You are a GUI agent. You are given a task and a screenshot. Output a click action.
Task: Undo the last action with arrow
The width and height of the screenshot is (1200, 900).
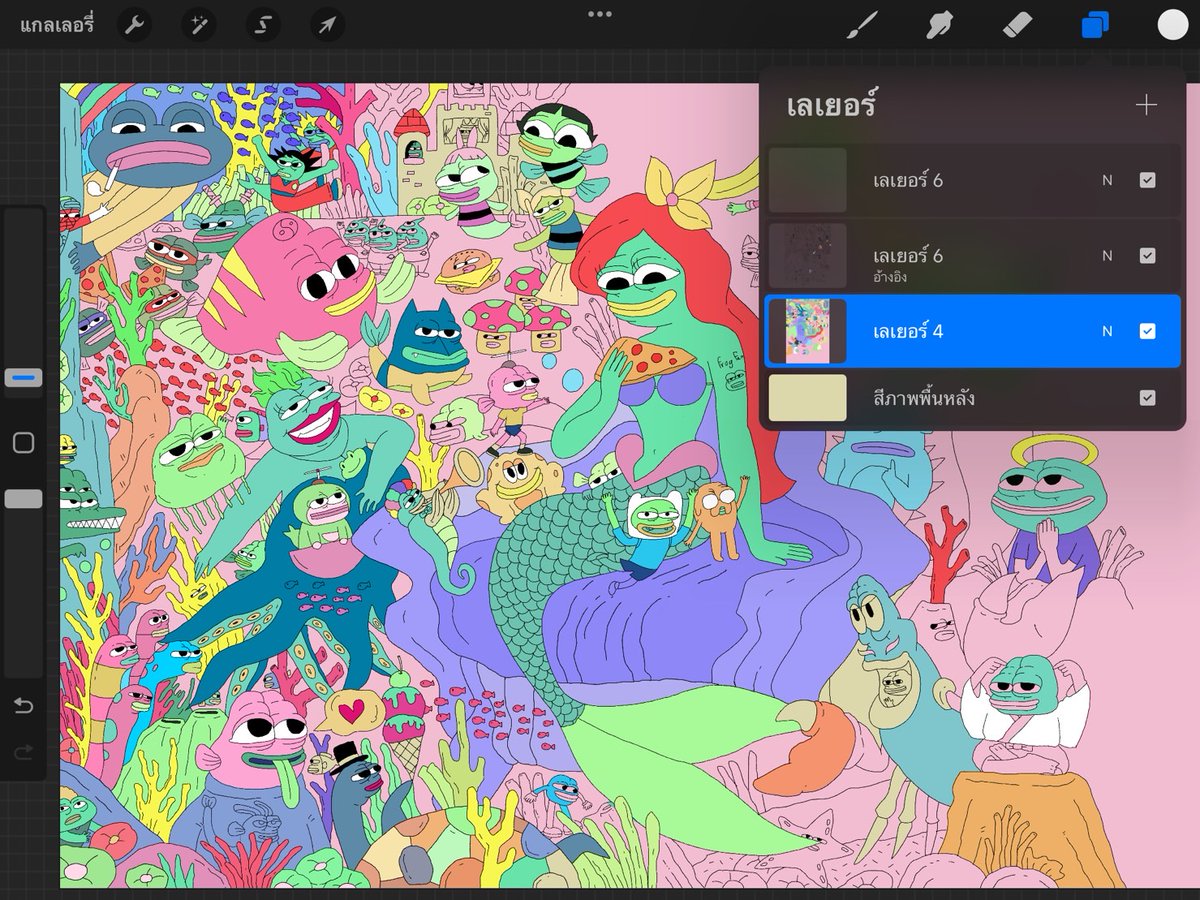tap(23, 707)
